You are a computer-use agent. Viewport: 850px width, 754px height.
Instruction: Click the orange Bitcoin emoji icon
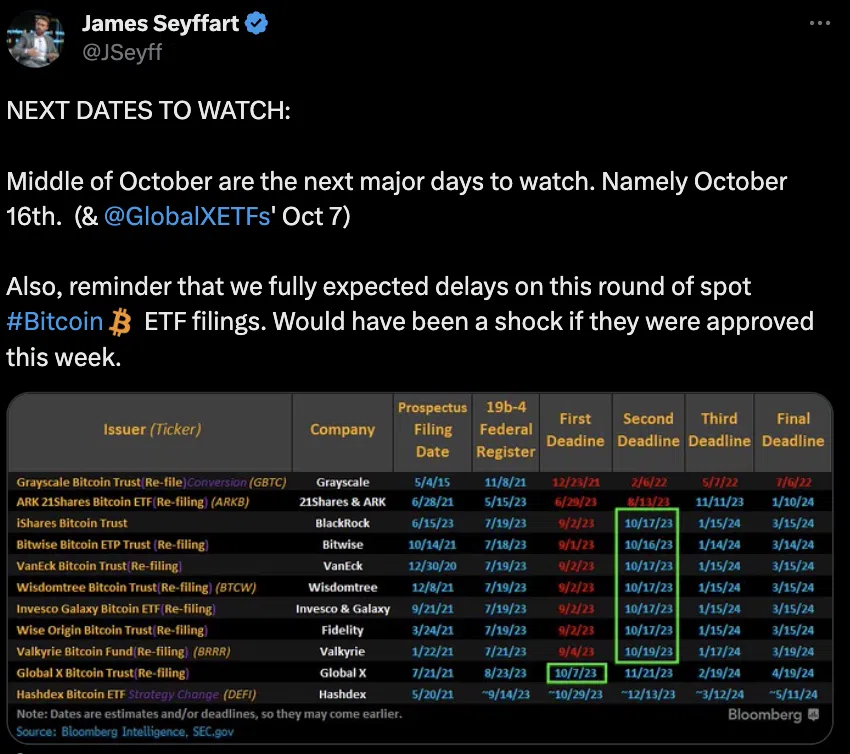[x=120, y=322]
